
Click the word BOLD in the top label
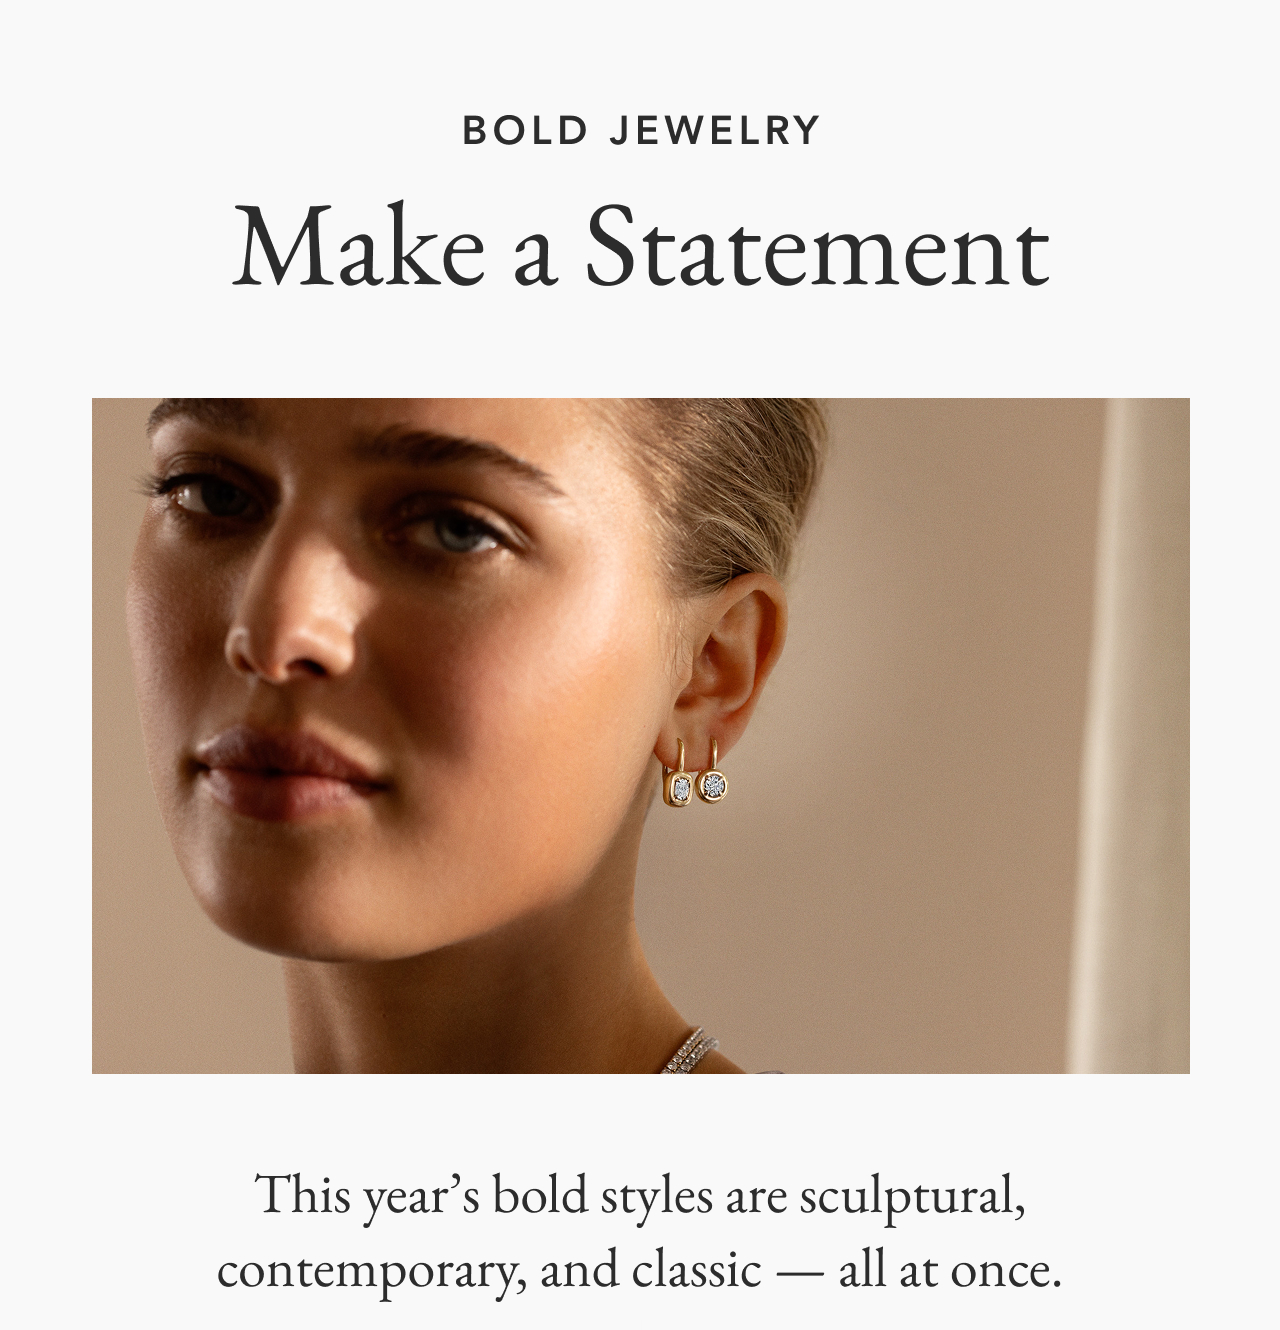pos(525,131)
